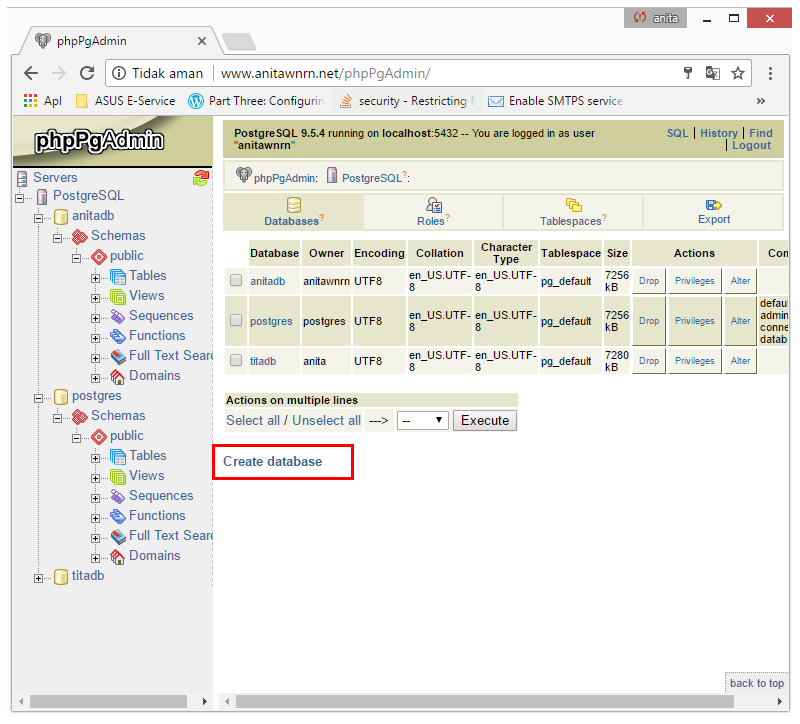This screenshot has width=800, height=724.
Task: Collapse the PostgreSQL server node
Action: click(x=19, y=198)
